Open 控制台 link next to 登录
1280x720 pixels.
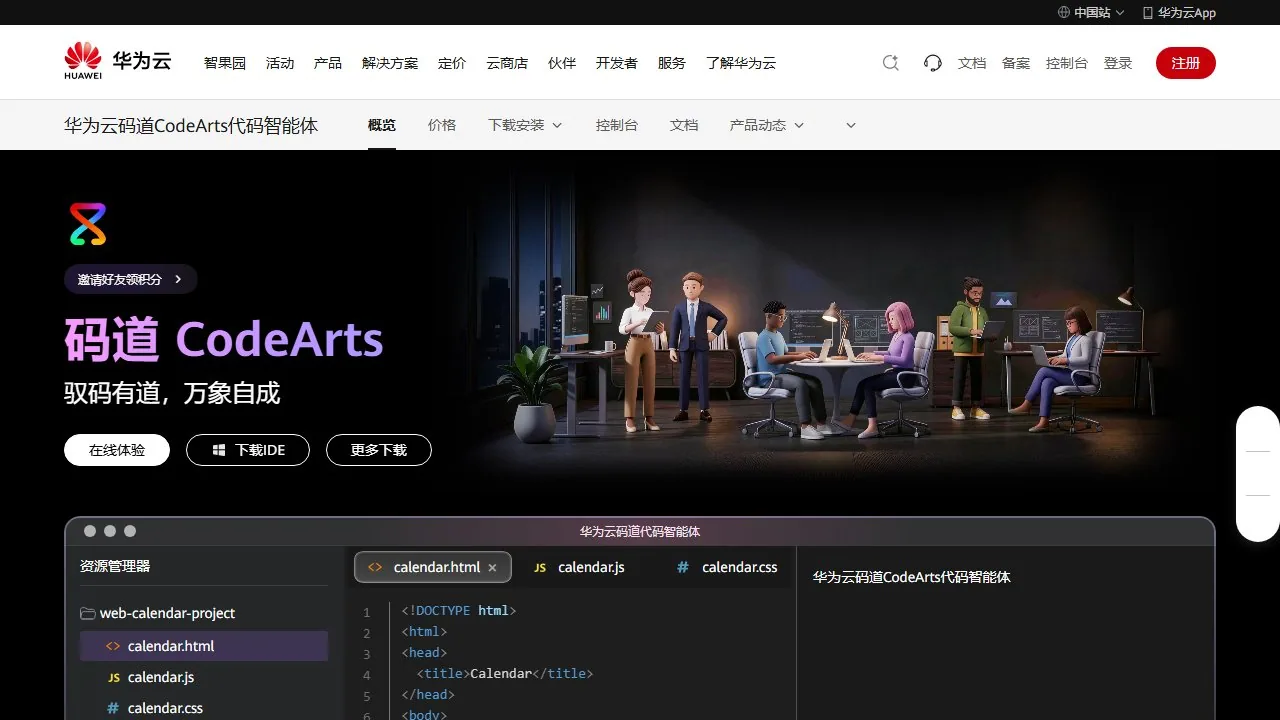click(x=1067, y=63)
